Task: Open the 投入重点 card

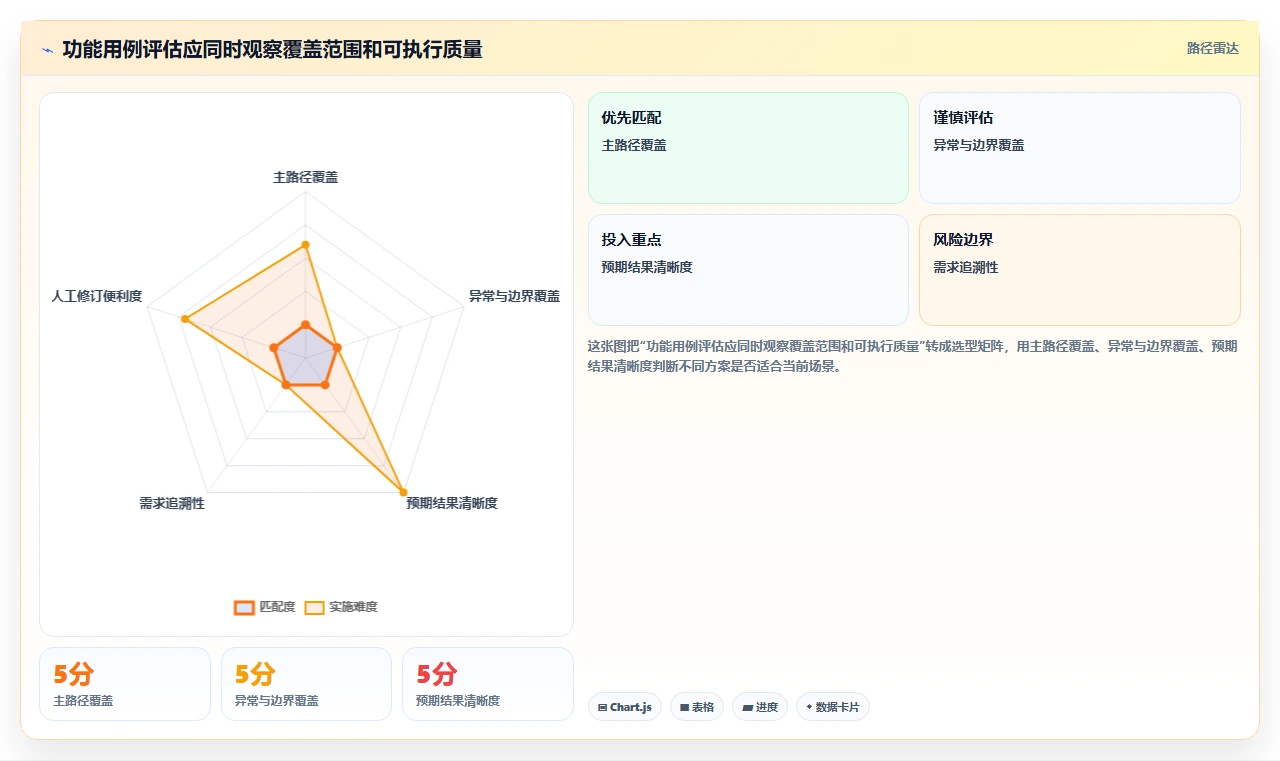Action: 748,270
